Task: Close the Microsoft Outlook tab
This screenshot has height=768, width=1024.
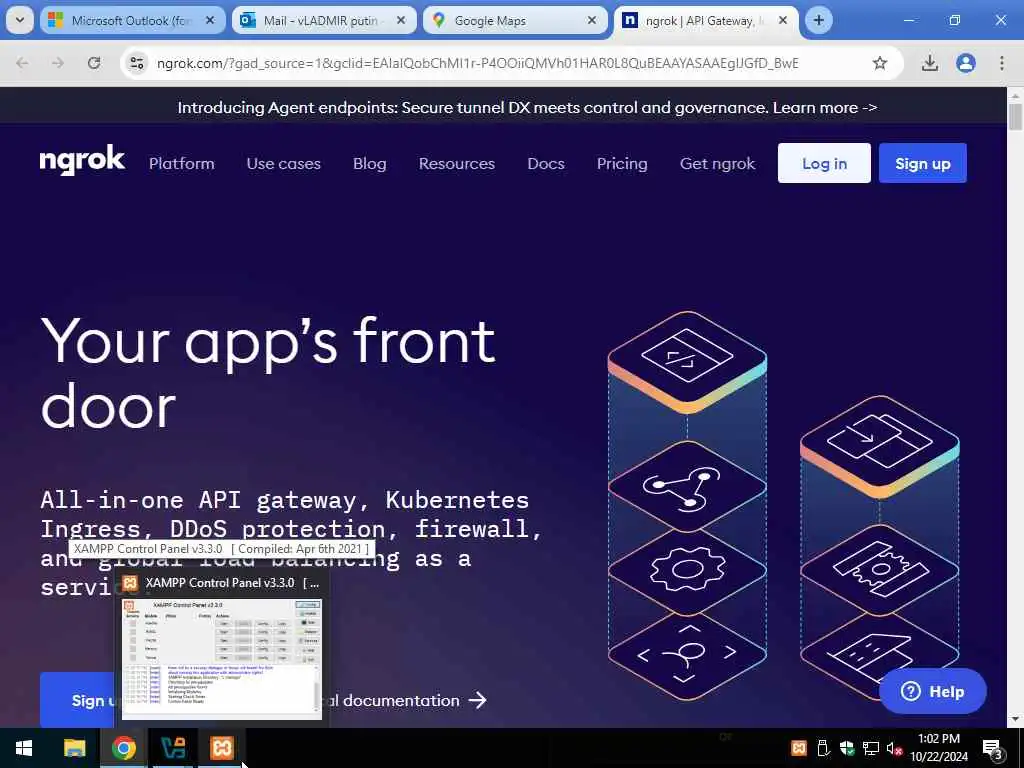Action: coord(210,20)
